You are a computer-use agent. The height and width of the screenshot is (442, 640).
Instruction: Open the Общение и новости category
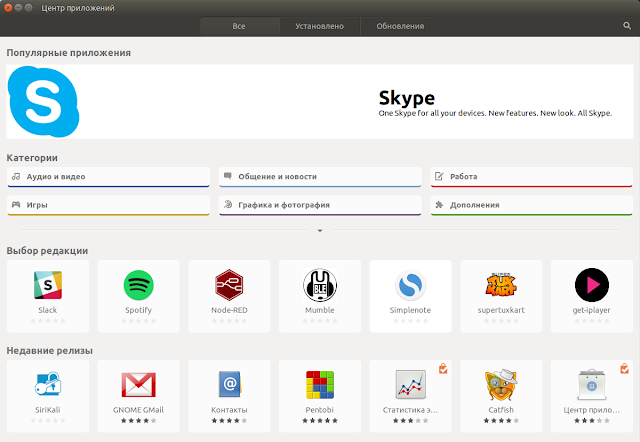(320, 177)
